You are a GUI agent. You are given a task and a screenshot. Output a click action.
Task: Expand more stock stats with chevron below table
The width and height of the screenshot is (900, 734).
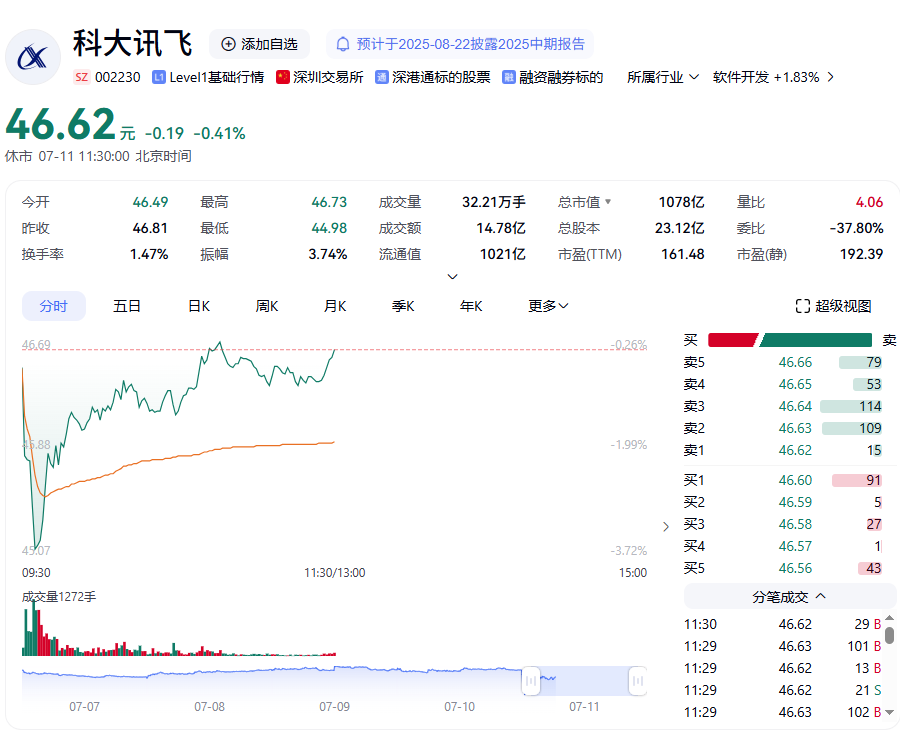pyautogui.click(x=452, y=277)
